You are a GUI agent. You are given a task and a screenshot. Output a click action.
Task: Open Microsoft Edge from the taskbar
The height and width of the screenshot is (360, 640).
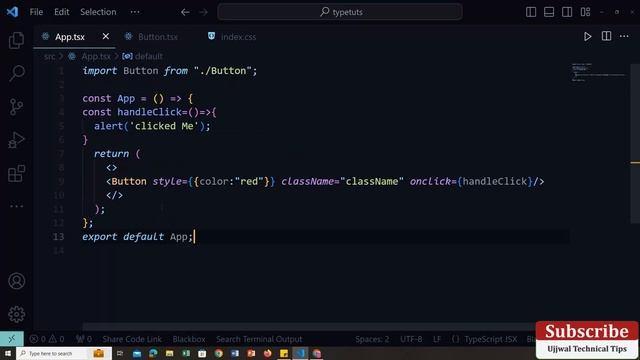pos(153,353)
